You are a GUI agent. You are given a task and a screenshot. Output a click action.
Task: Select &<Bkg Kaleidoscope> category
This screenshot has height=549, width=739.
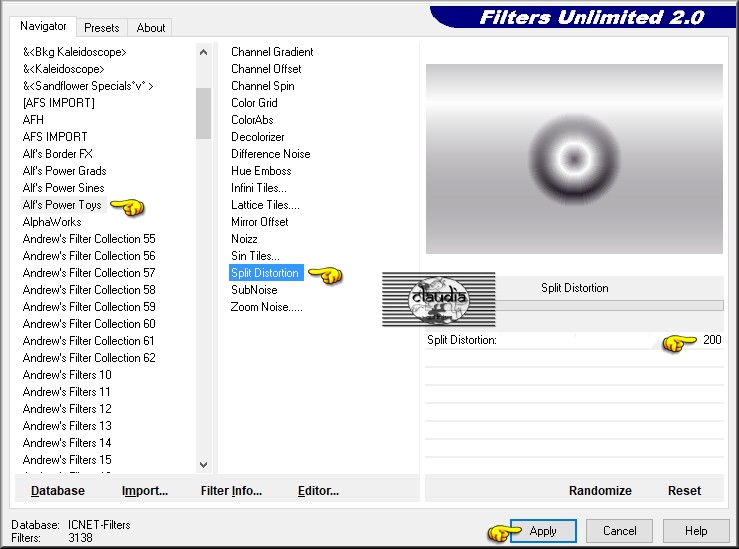[x=74, y=52]
